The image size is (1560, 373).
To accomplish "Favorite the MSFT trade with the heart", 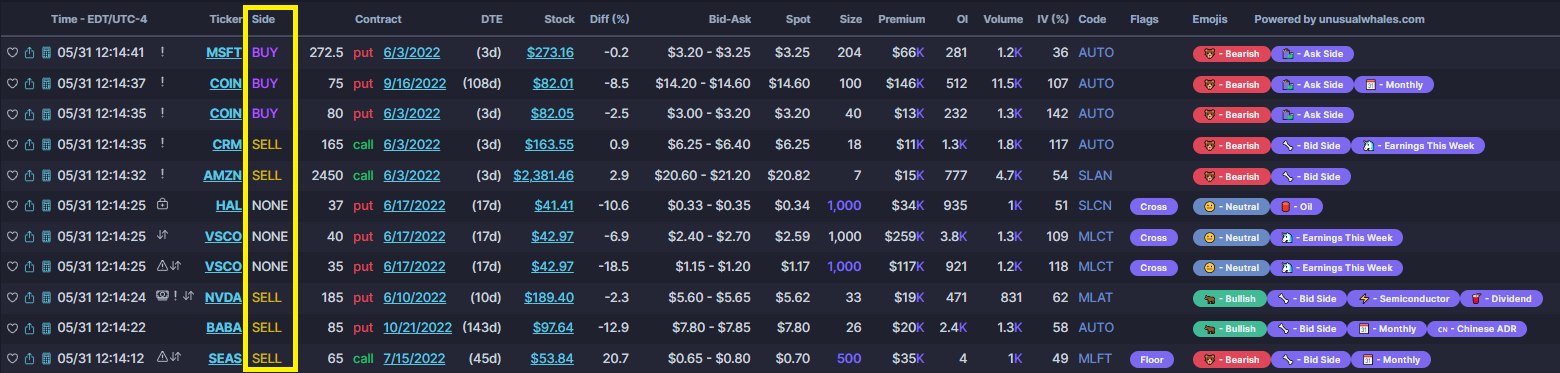I will point(12,53).
